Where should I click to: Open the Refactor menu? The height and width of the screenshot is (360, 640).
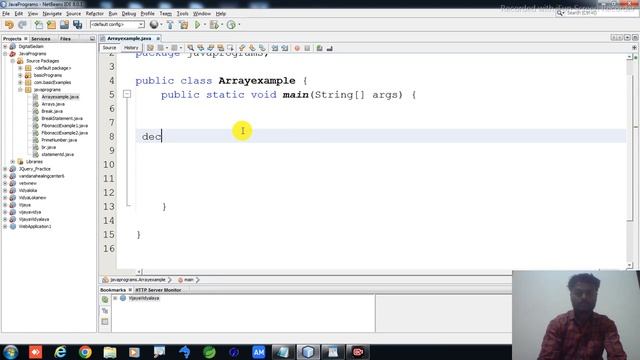pos(94,13)
